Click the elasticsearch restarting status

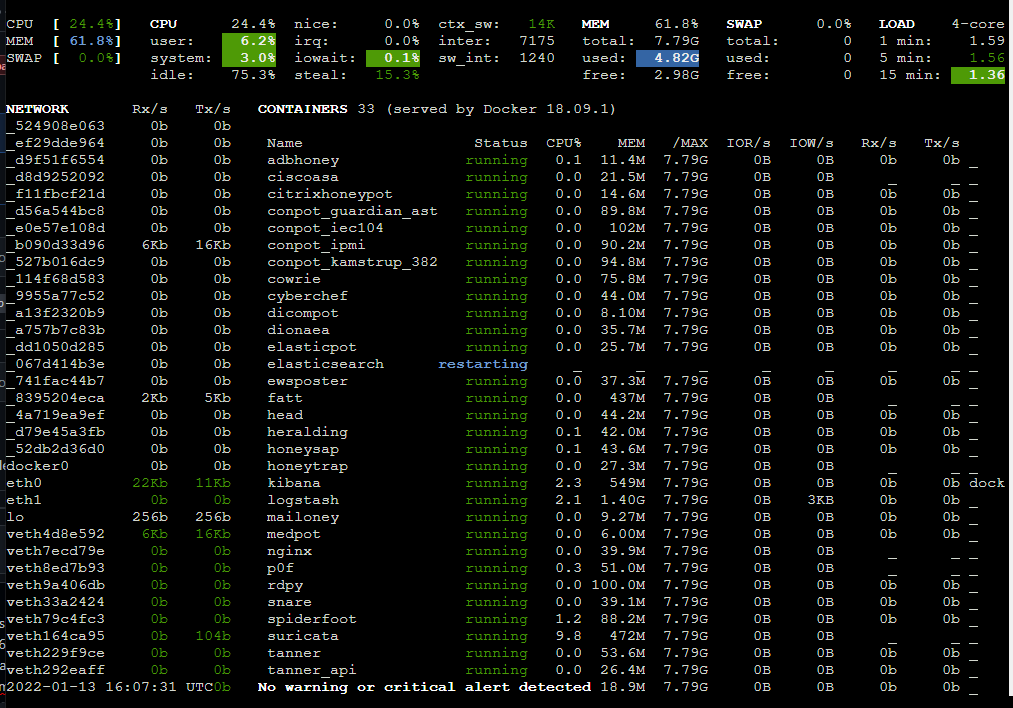pos(483,364)
